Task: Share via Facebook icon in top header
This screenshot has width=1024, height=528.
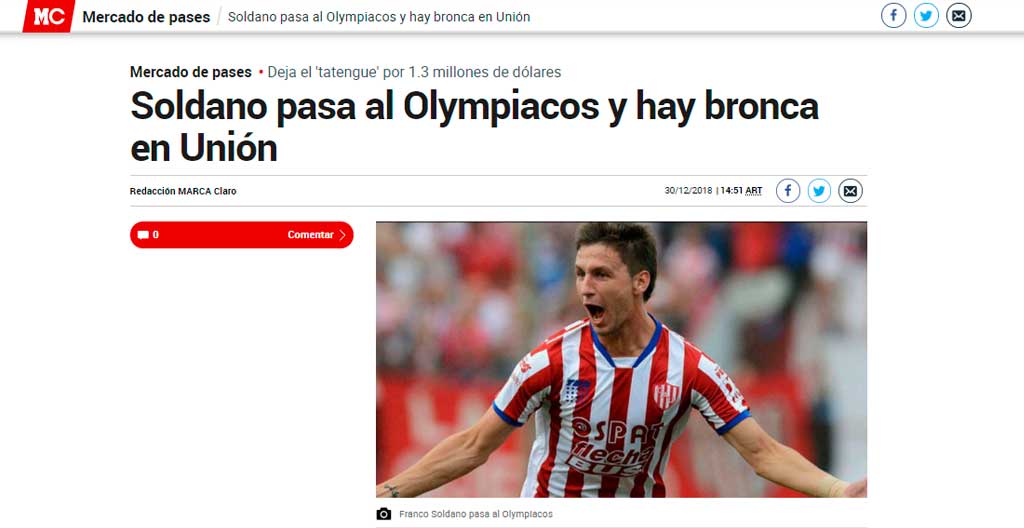Action: (893, 15)
